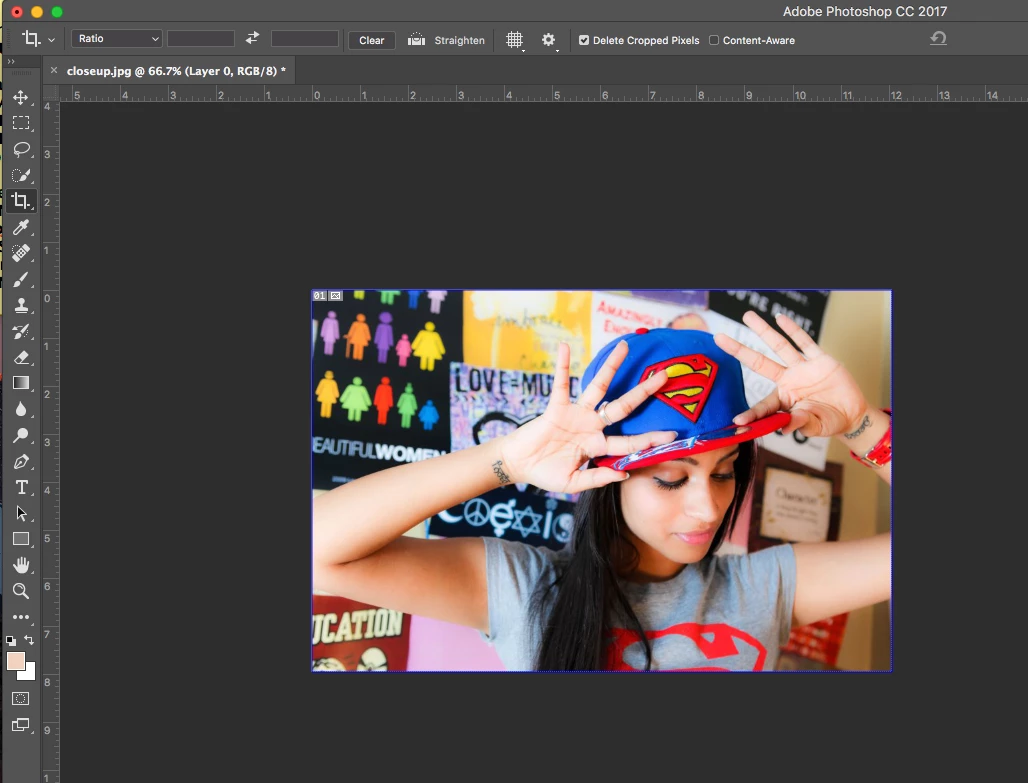
Task: Select the Crop tool in toolbar
Action: [20, 201]
